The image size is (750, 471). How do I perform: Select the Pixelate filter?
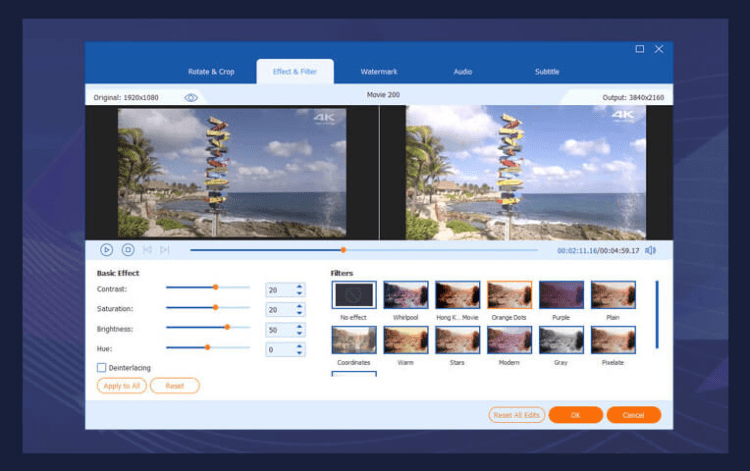coord(613,340)
